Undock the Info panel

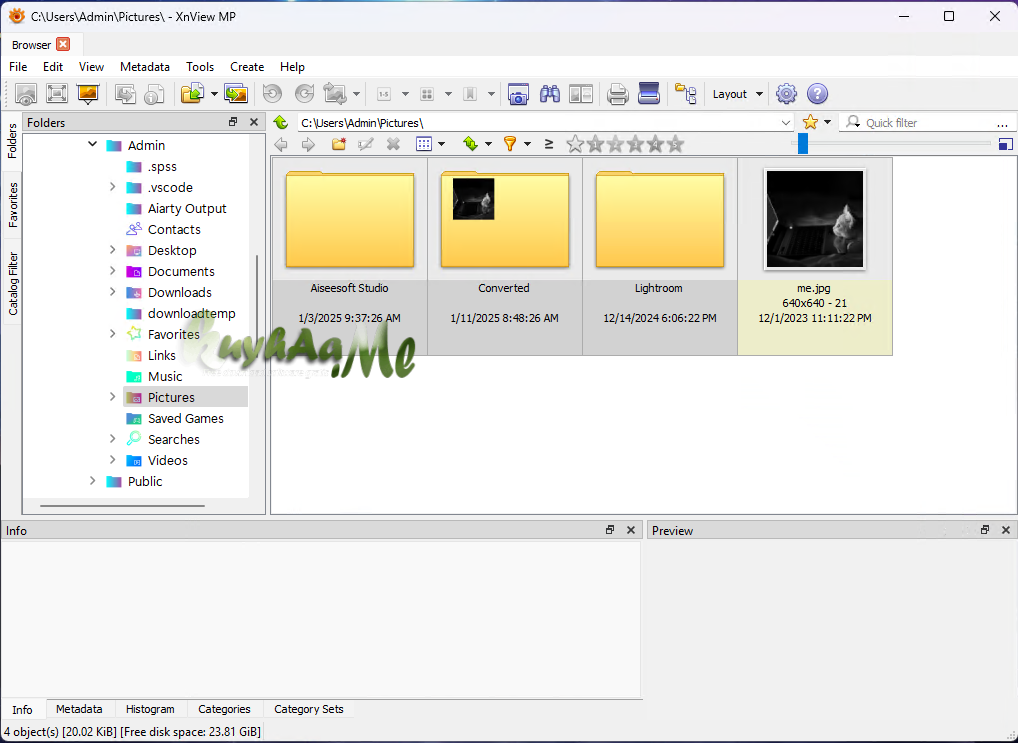(x=610, y=530)
